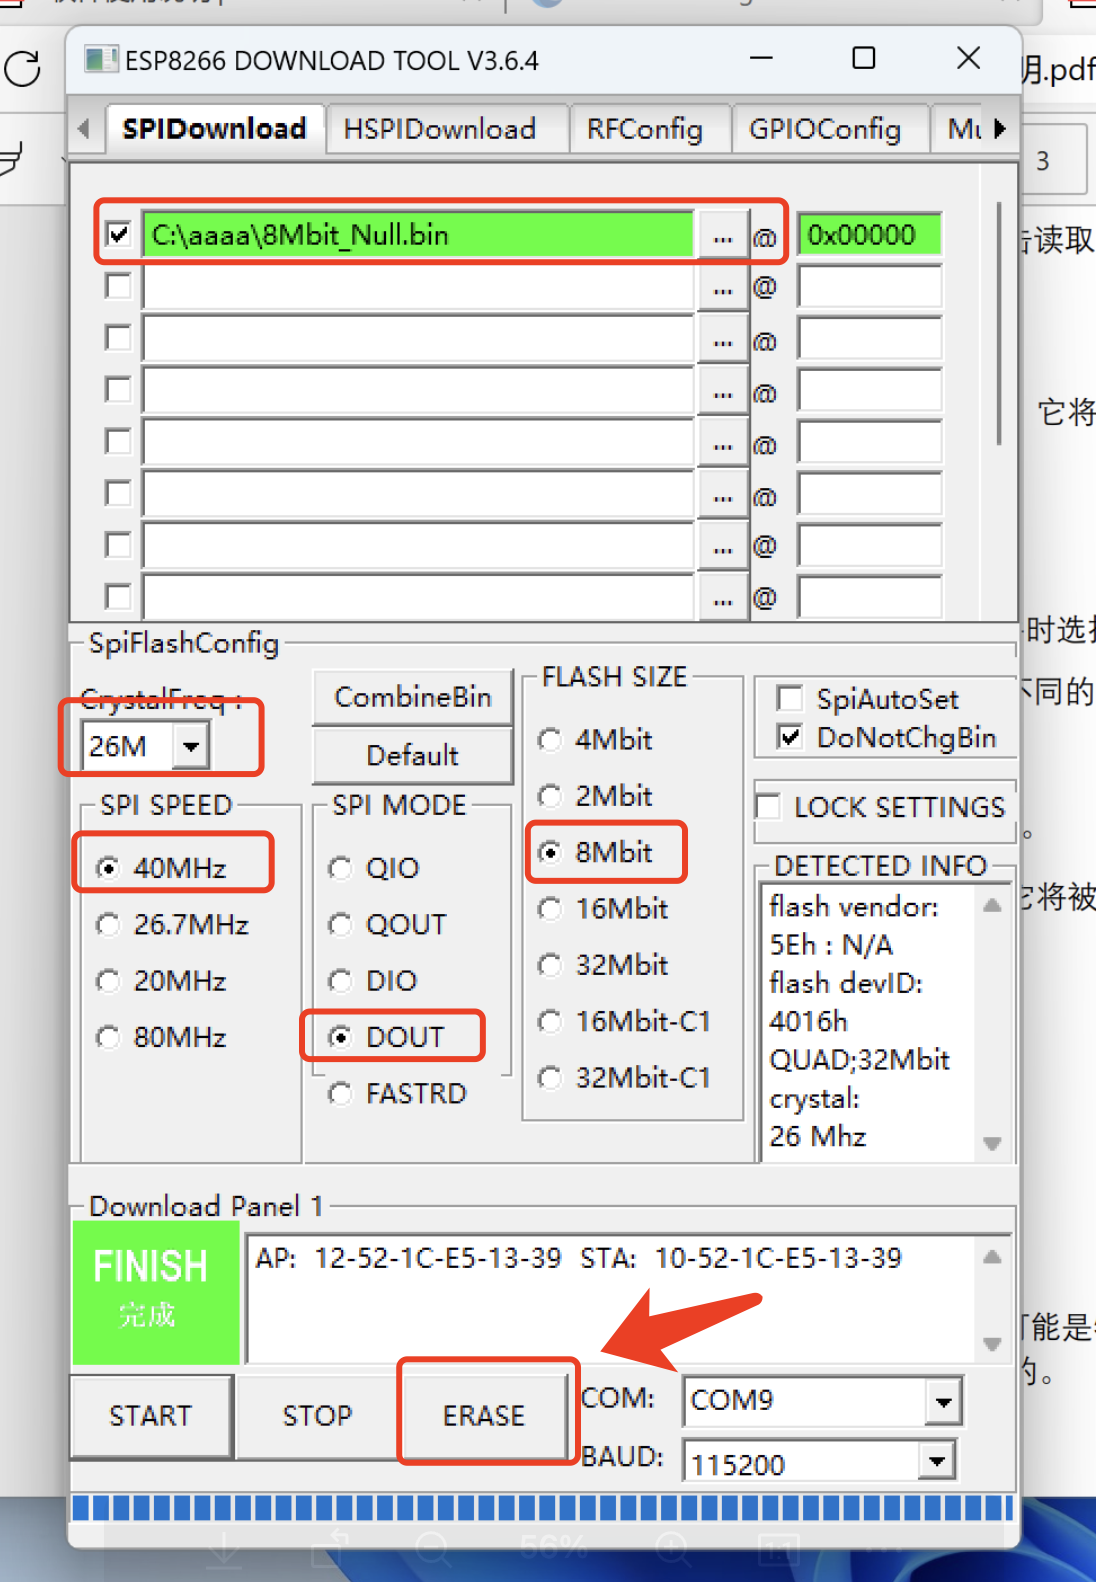Browse file for the 8Mbit_Null.bin row
The width and height of the screenshot is (1096, 1582).
pos(723,237)
